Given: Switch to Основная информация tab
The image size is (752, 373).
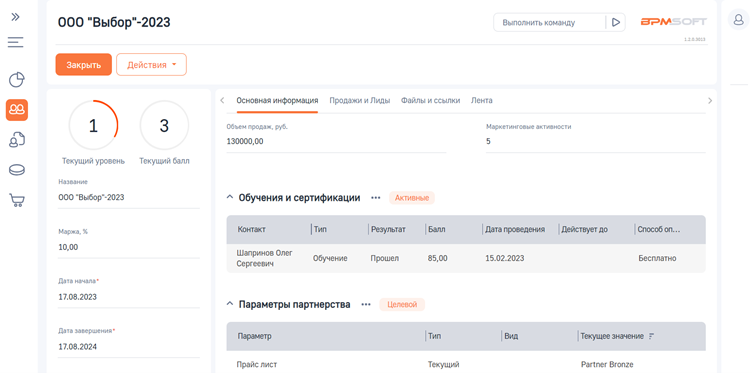Looking at the screenshot, I should click(x=277, y=101).
